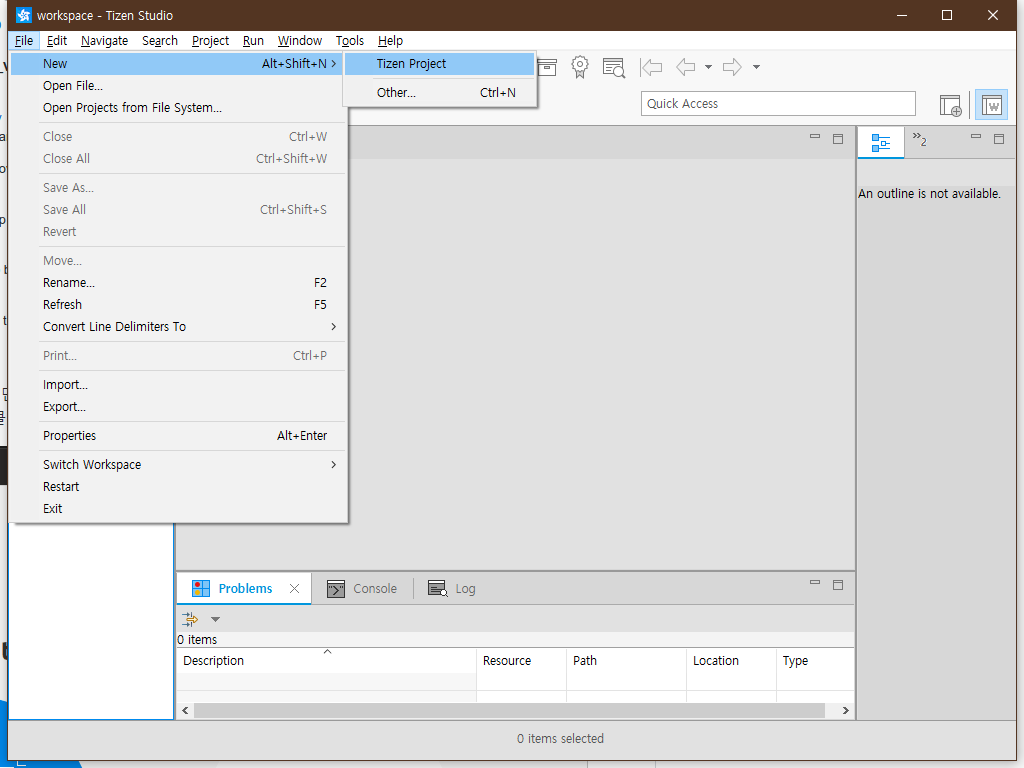Expand the Switch Workspace submenu
1024x768 pixels.
[178, 464]
